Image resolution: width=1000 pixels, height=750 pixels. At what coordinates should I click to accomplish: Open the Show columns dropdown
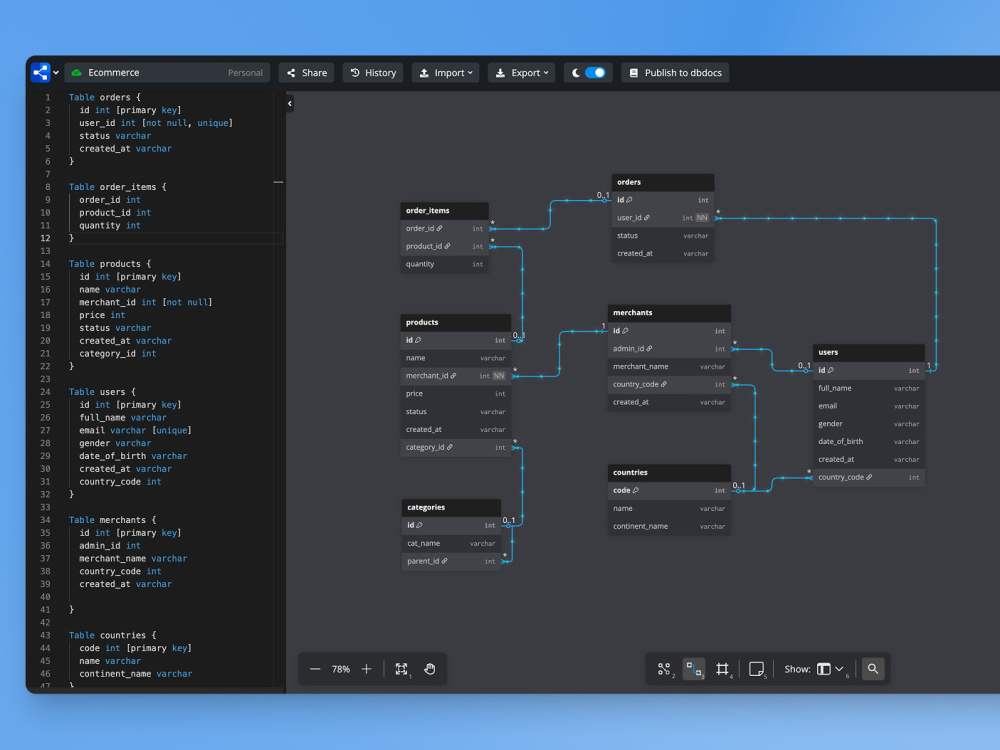tap(830, 669)
